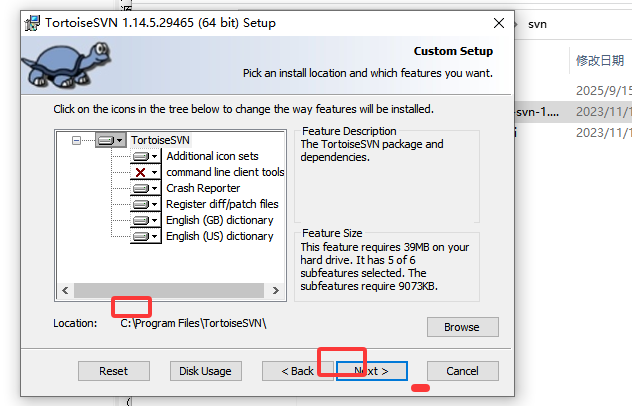Viewport: 632px width, 406px height.
Task: Click English (GB) dictionary drive icon
Action: [141, 221]
